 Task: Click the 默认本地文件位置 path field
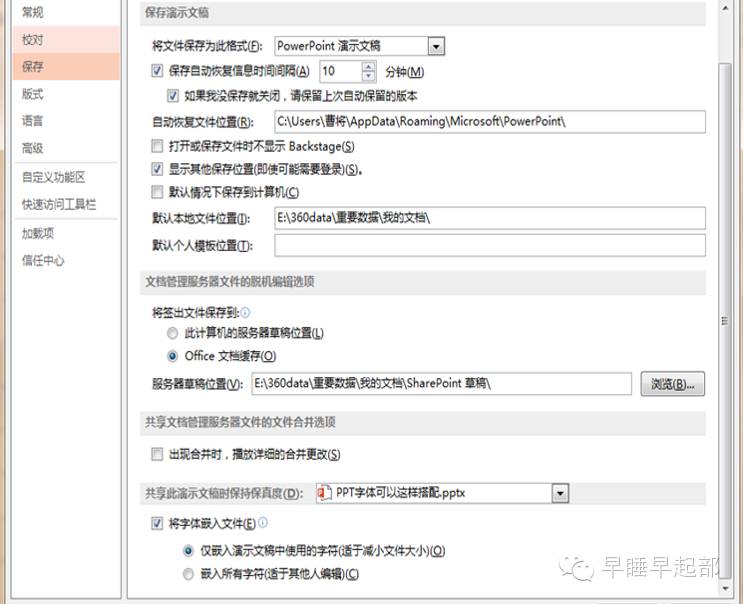490,218
